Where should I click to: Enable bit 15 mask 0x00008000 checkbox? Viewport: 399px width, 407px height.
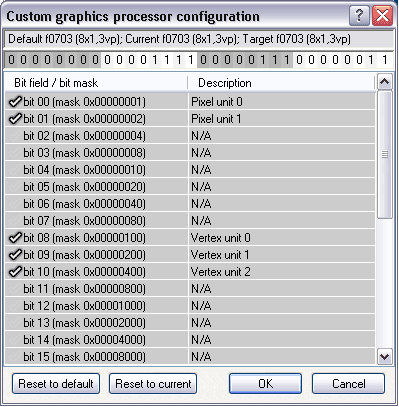pyautogui.click(x=15, y=357)
